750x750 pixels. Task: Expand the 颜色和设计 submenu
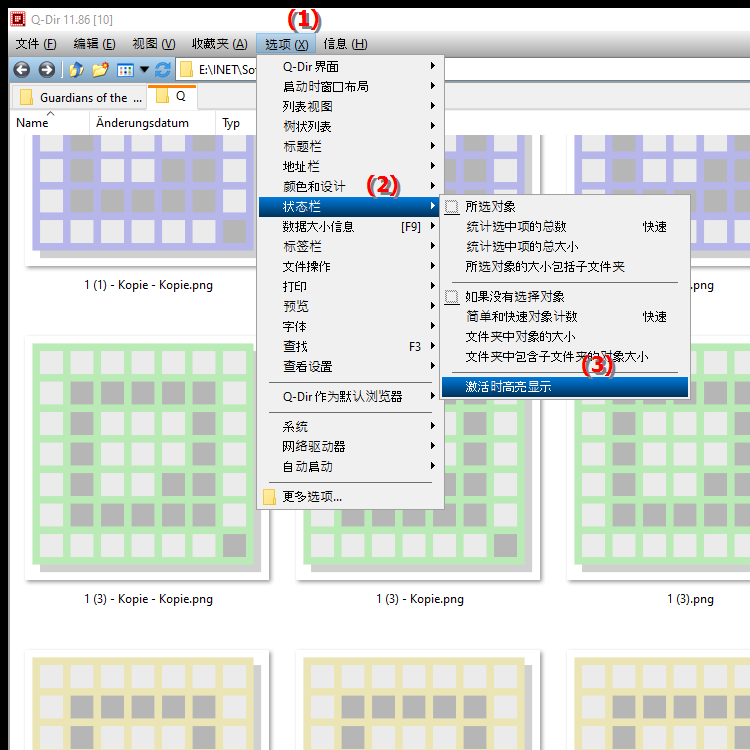(351, 187)
